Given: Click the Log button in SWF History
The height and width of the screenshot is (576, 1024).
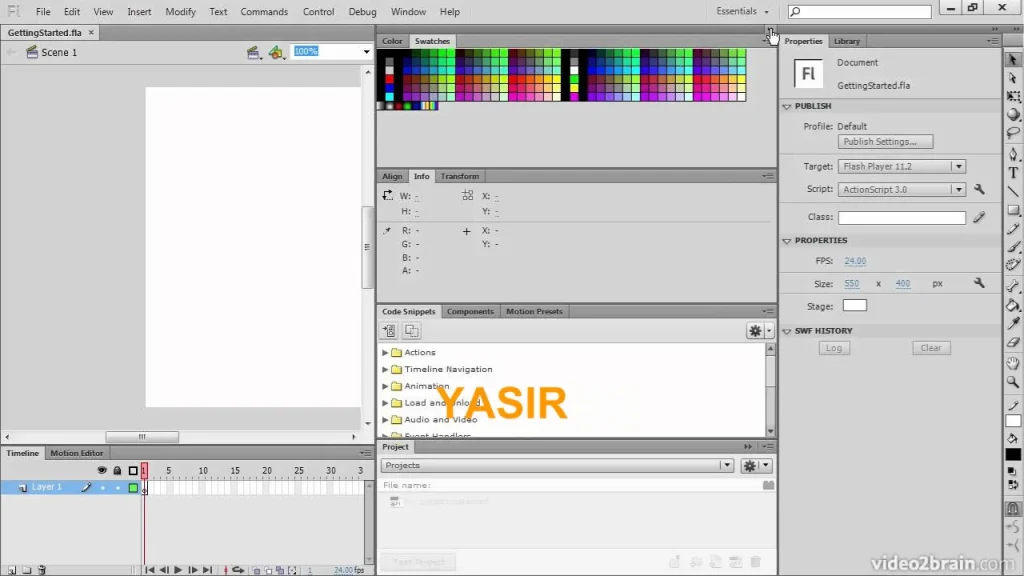Looking at the screenshot, I should (x=834, y=348).
